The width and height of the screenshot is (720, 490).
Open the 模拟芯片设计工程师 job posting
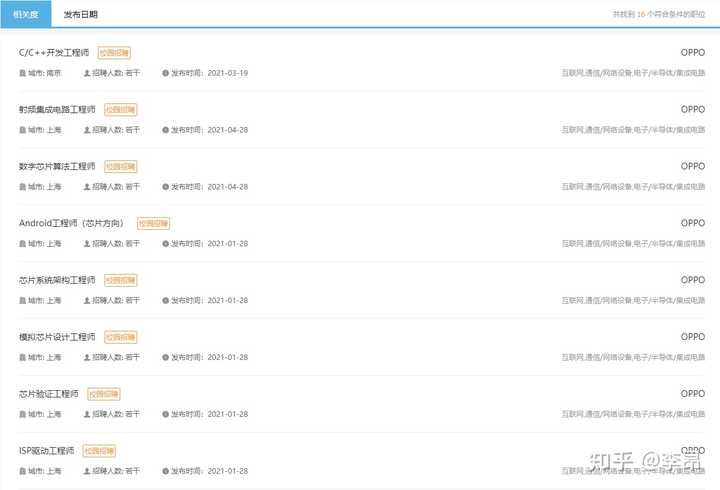57,337
